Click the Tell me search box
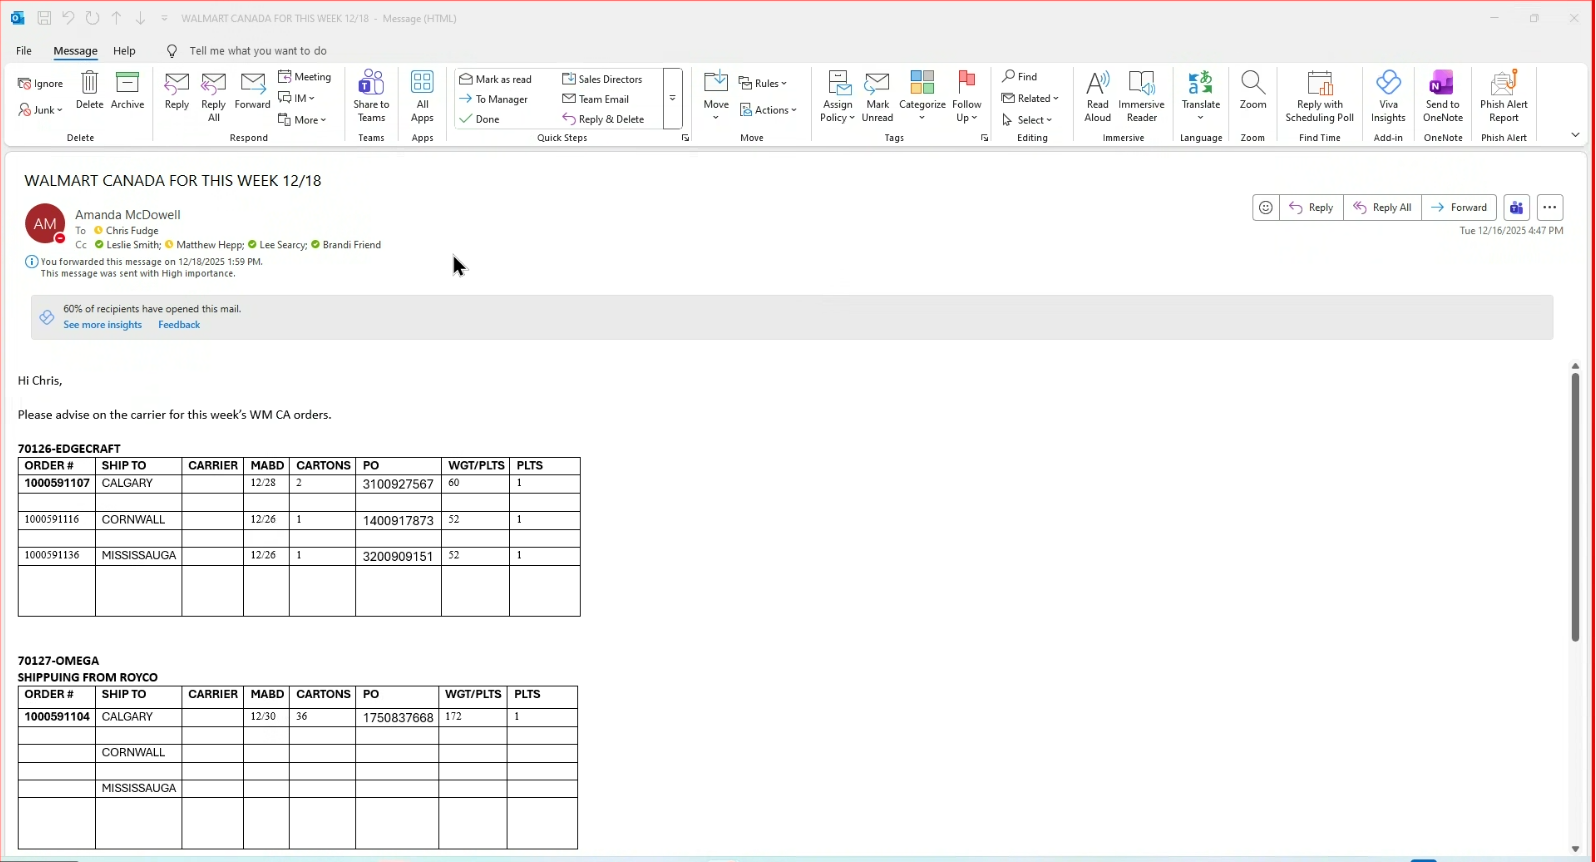 pos(258,51)
